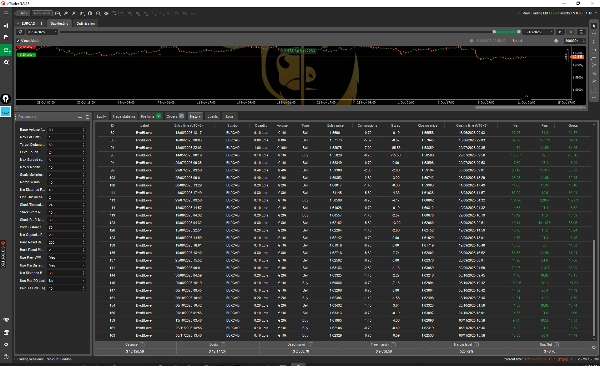The image size is (600, 366).
Task: Open the Trade section in left sidebar
Action: coord(6,26)
